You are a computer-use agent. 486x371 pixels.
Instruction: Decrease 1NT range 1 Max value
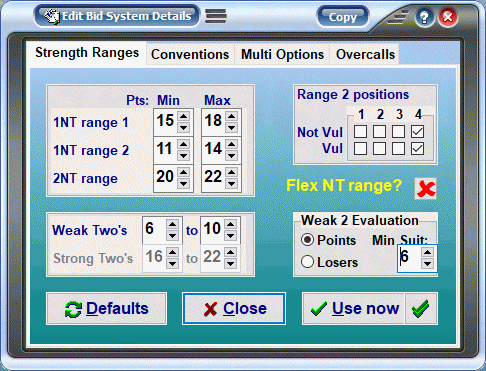pyautogui.click(x=231, y=127)
